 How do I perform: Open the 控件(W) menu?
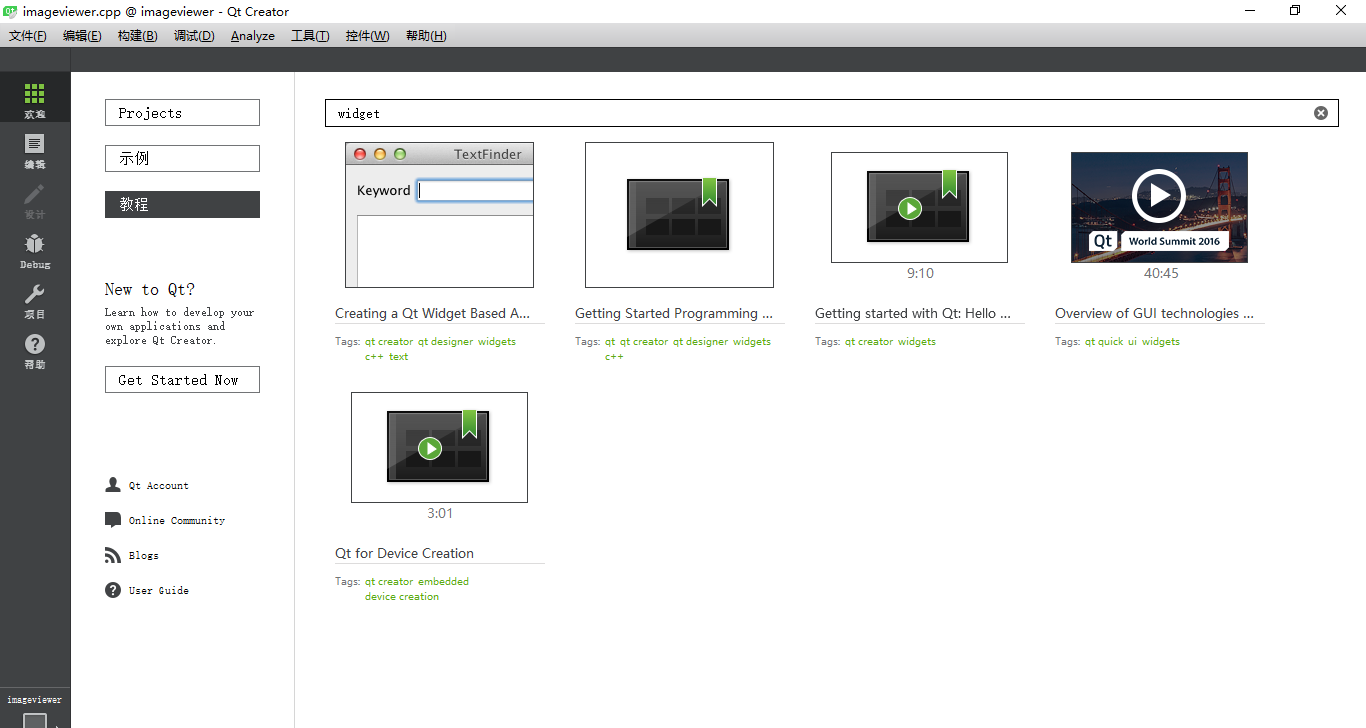tap(367, 36)
